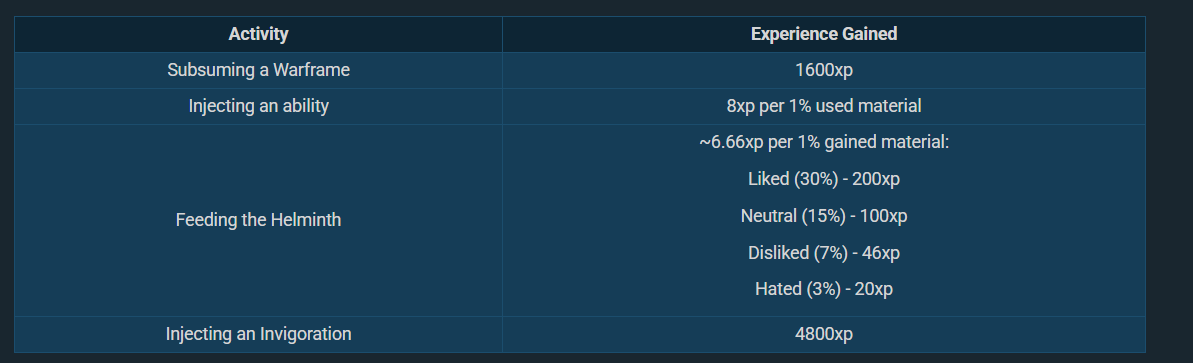The height and width of the screenshot is (363, 1193).
Task: Click the ~6.66xp per 1% gained material line
Action: (823, 142)
